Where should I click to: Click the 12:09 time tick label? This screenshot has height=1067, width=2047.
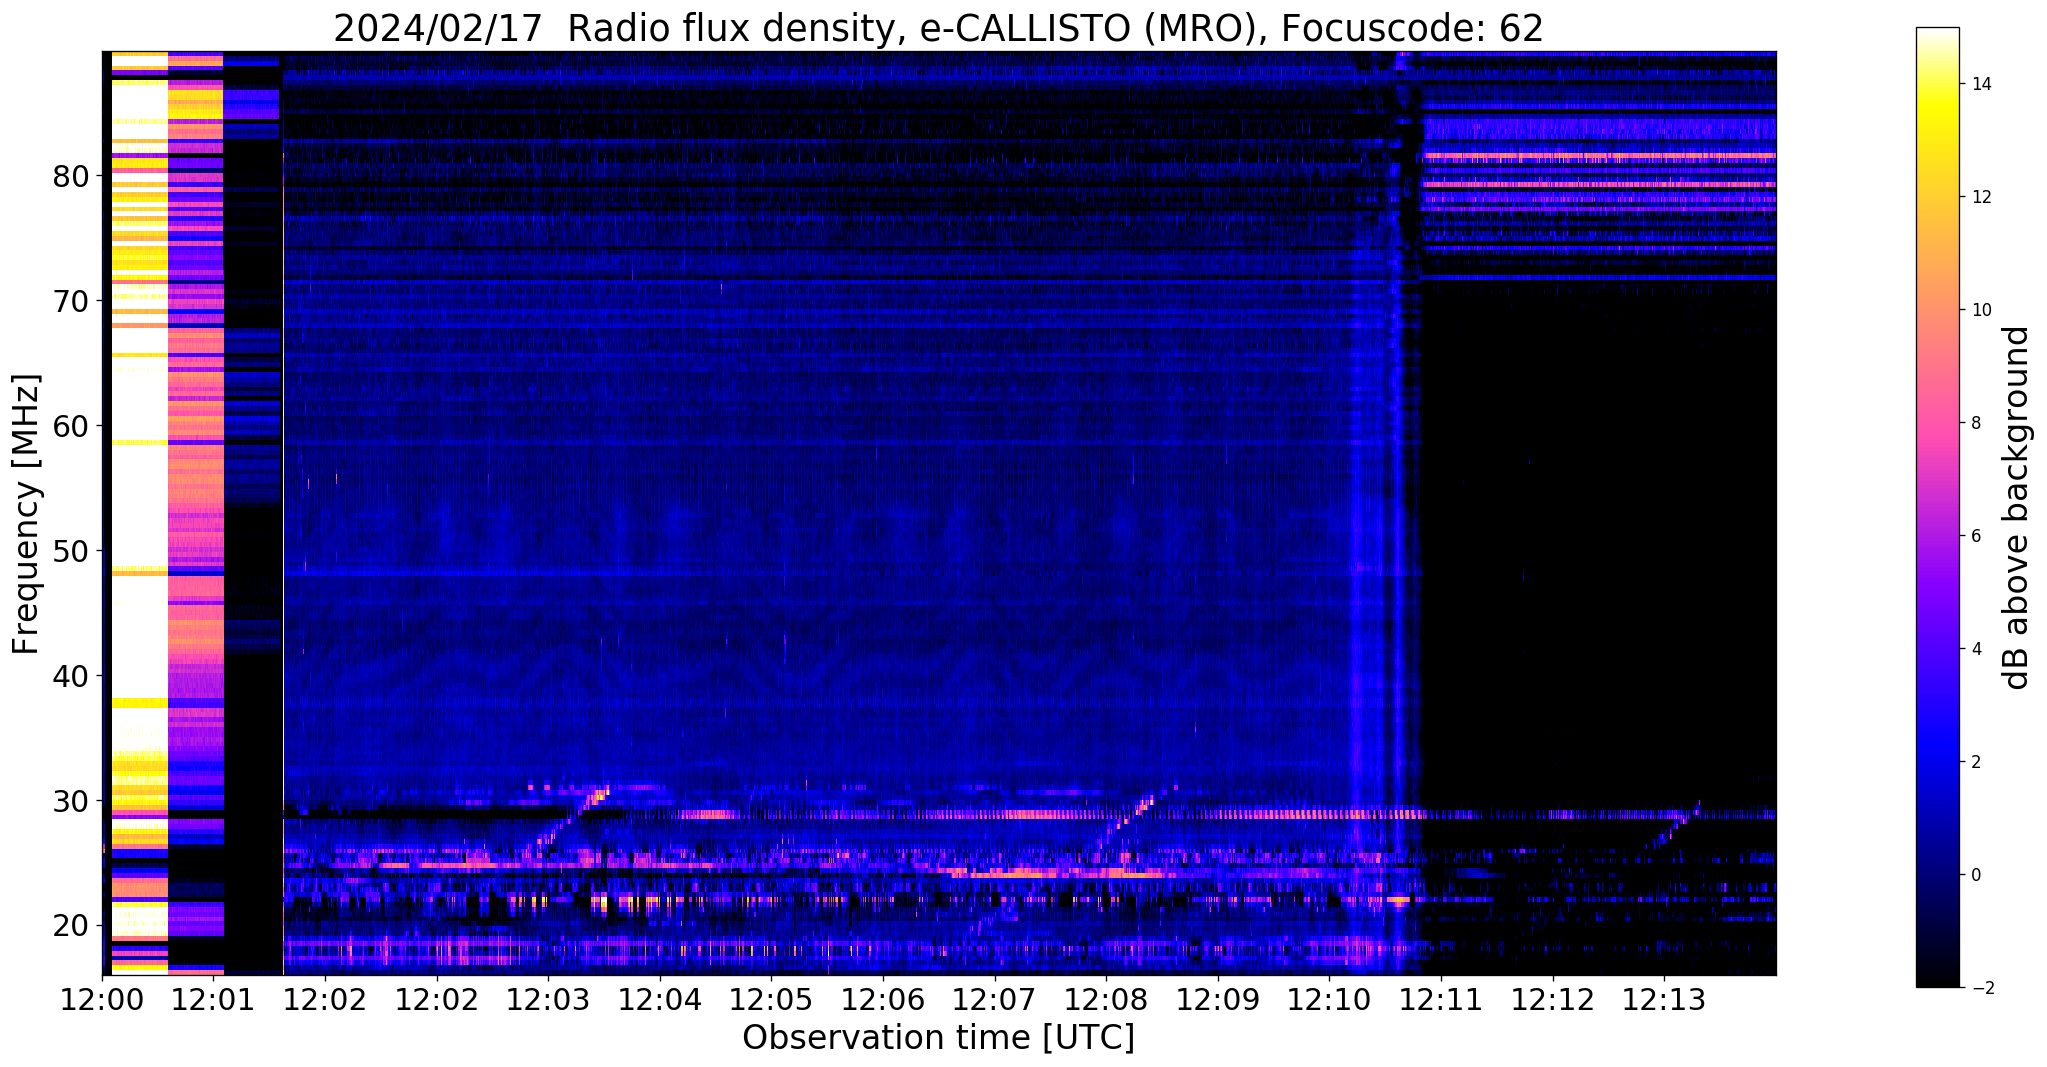[1218, 999]
